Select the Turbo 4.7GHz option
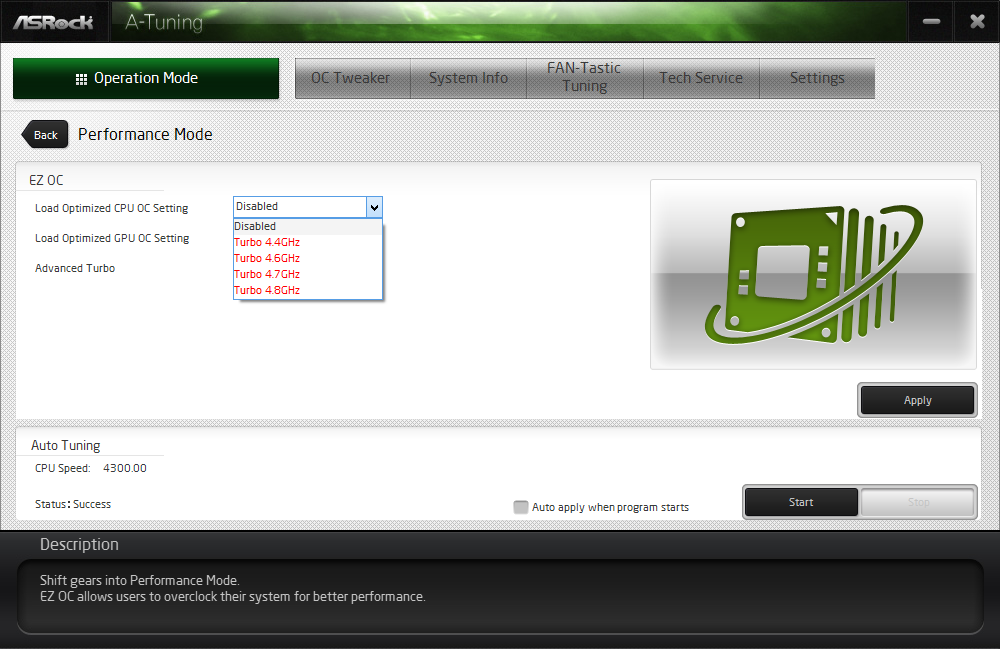1000x649 pixels. [307, 274]
